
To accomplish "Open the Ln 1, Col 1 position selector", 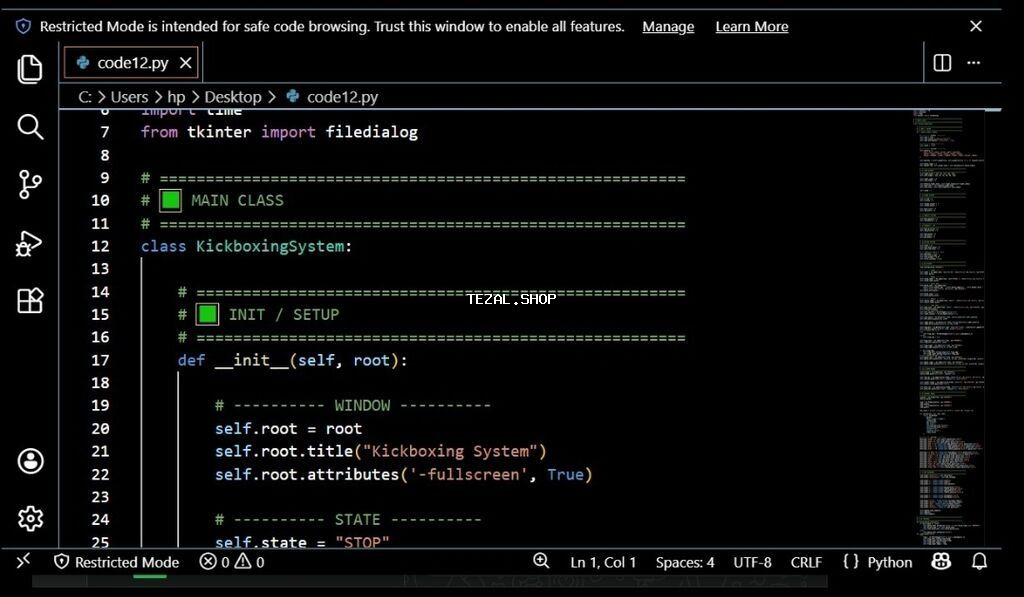I will coord(603,562).
